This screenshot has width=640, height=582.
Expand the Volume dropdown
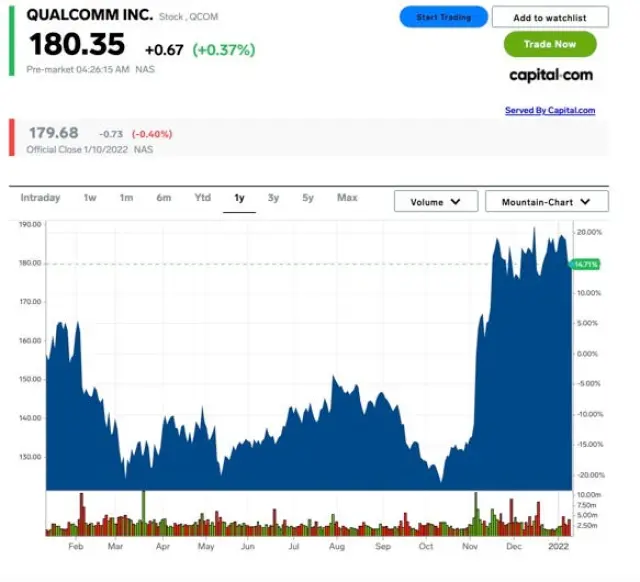pos(436,202)
